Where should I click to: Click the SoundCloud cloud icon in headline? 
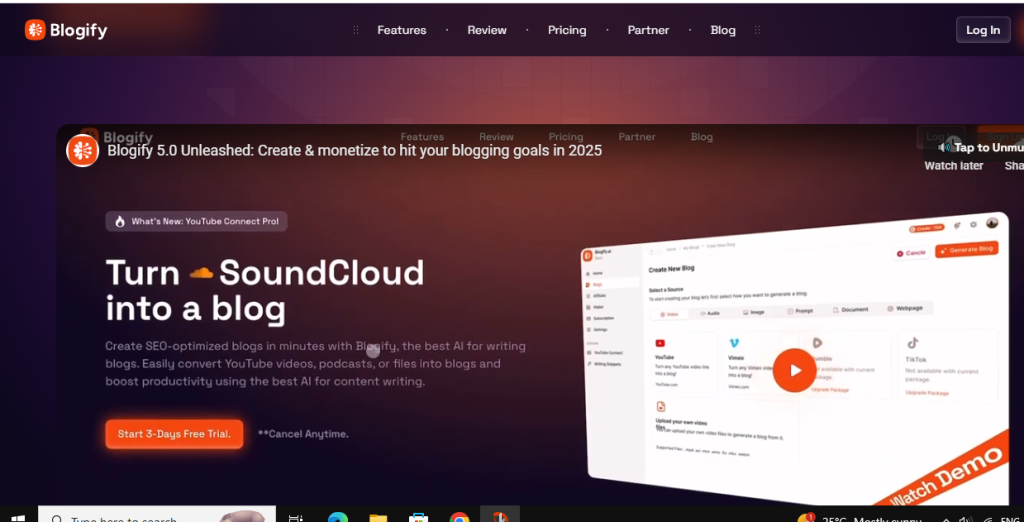[201, 274]
